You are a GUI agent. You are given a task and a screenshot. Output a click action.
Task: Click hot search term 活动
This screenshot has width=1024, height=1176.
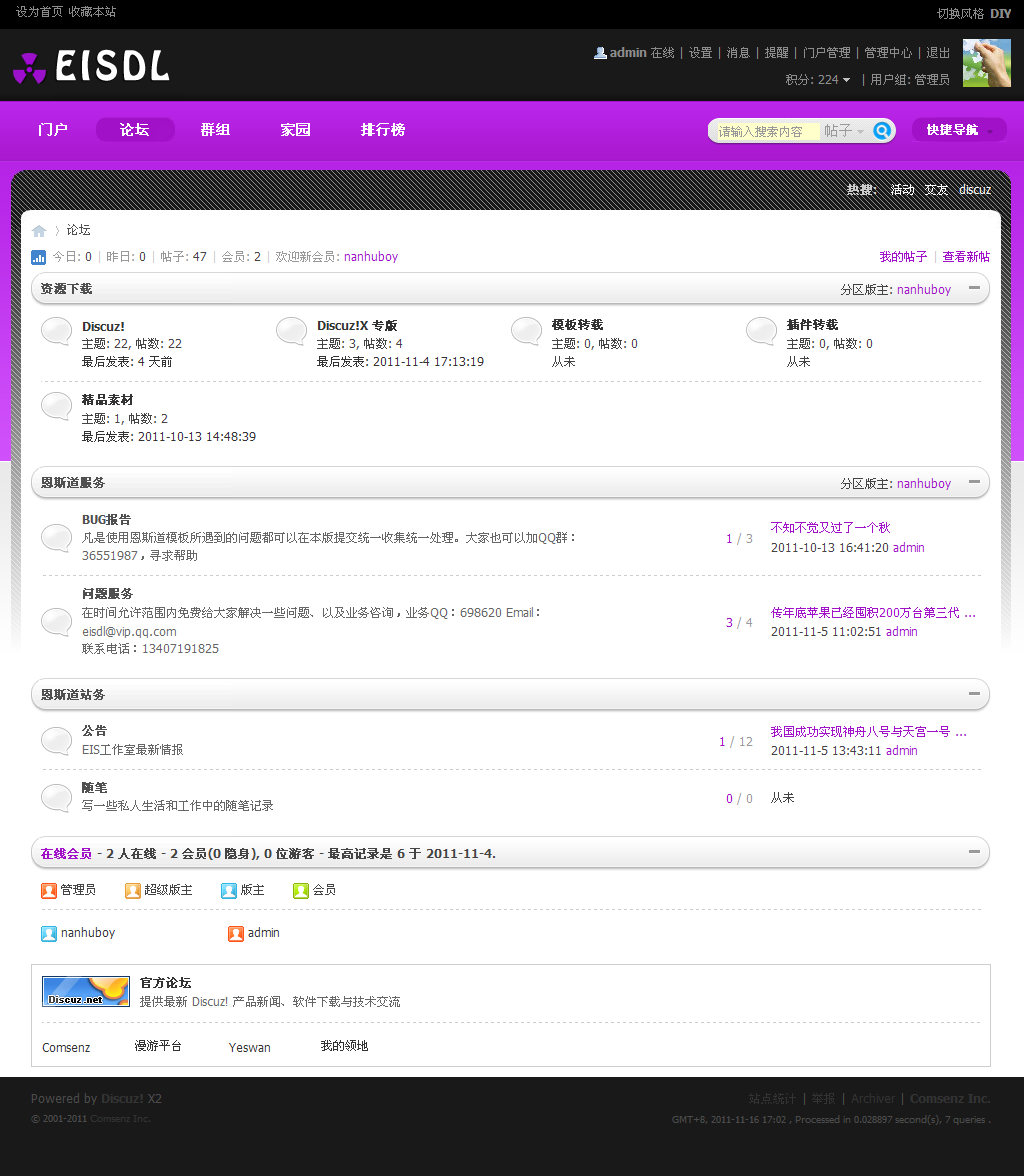pos(902,190)
